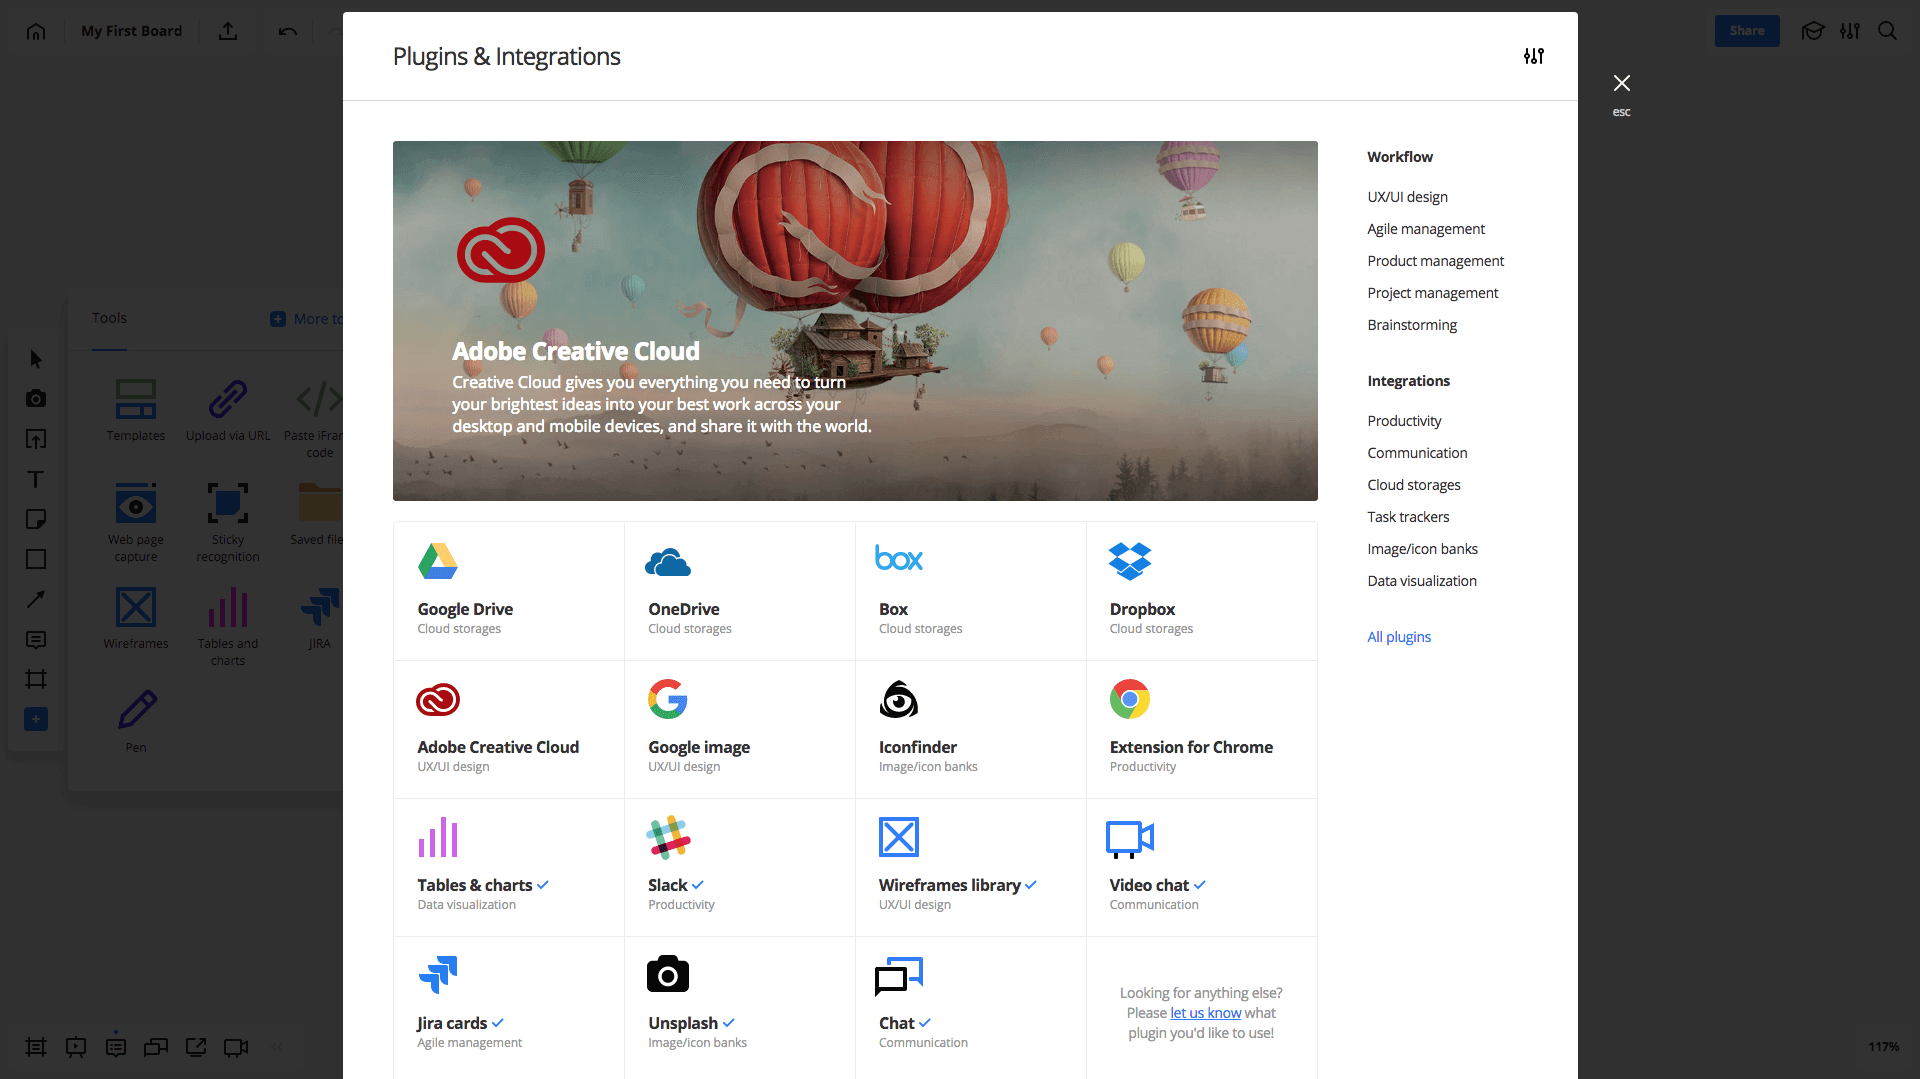Select the shape rectangle tool
Image resolution: width=1920 pixels, height=1079 pixels.
[x=36, y=559]
